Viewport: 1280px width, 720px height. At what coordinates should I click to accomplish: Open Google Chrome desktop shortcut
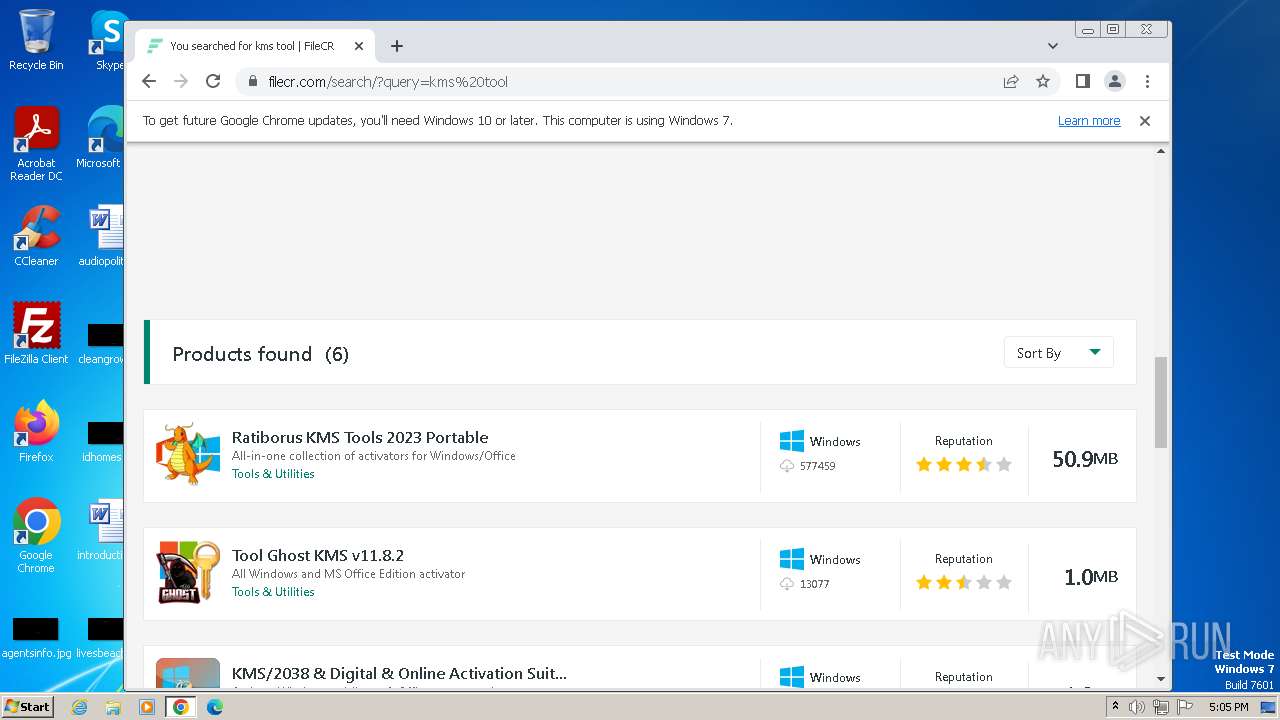36,535
